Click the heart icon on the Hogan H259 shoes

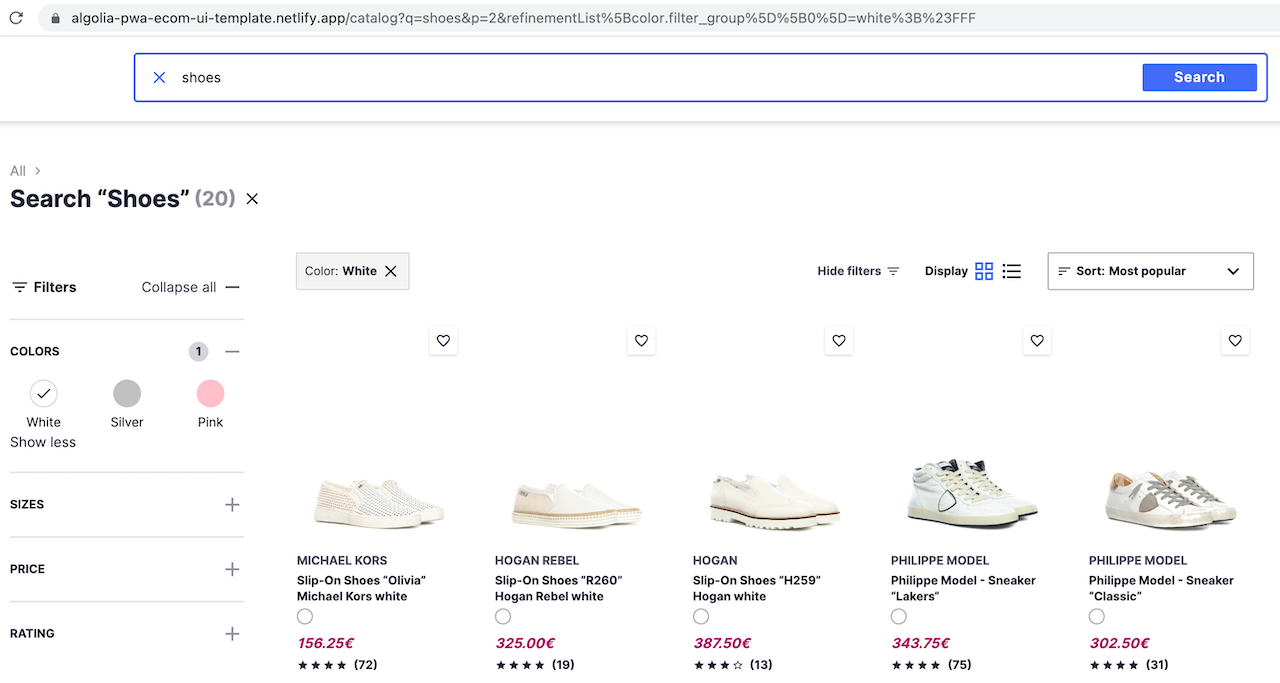point(838,340)
